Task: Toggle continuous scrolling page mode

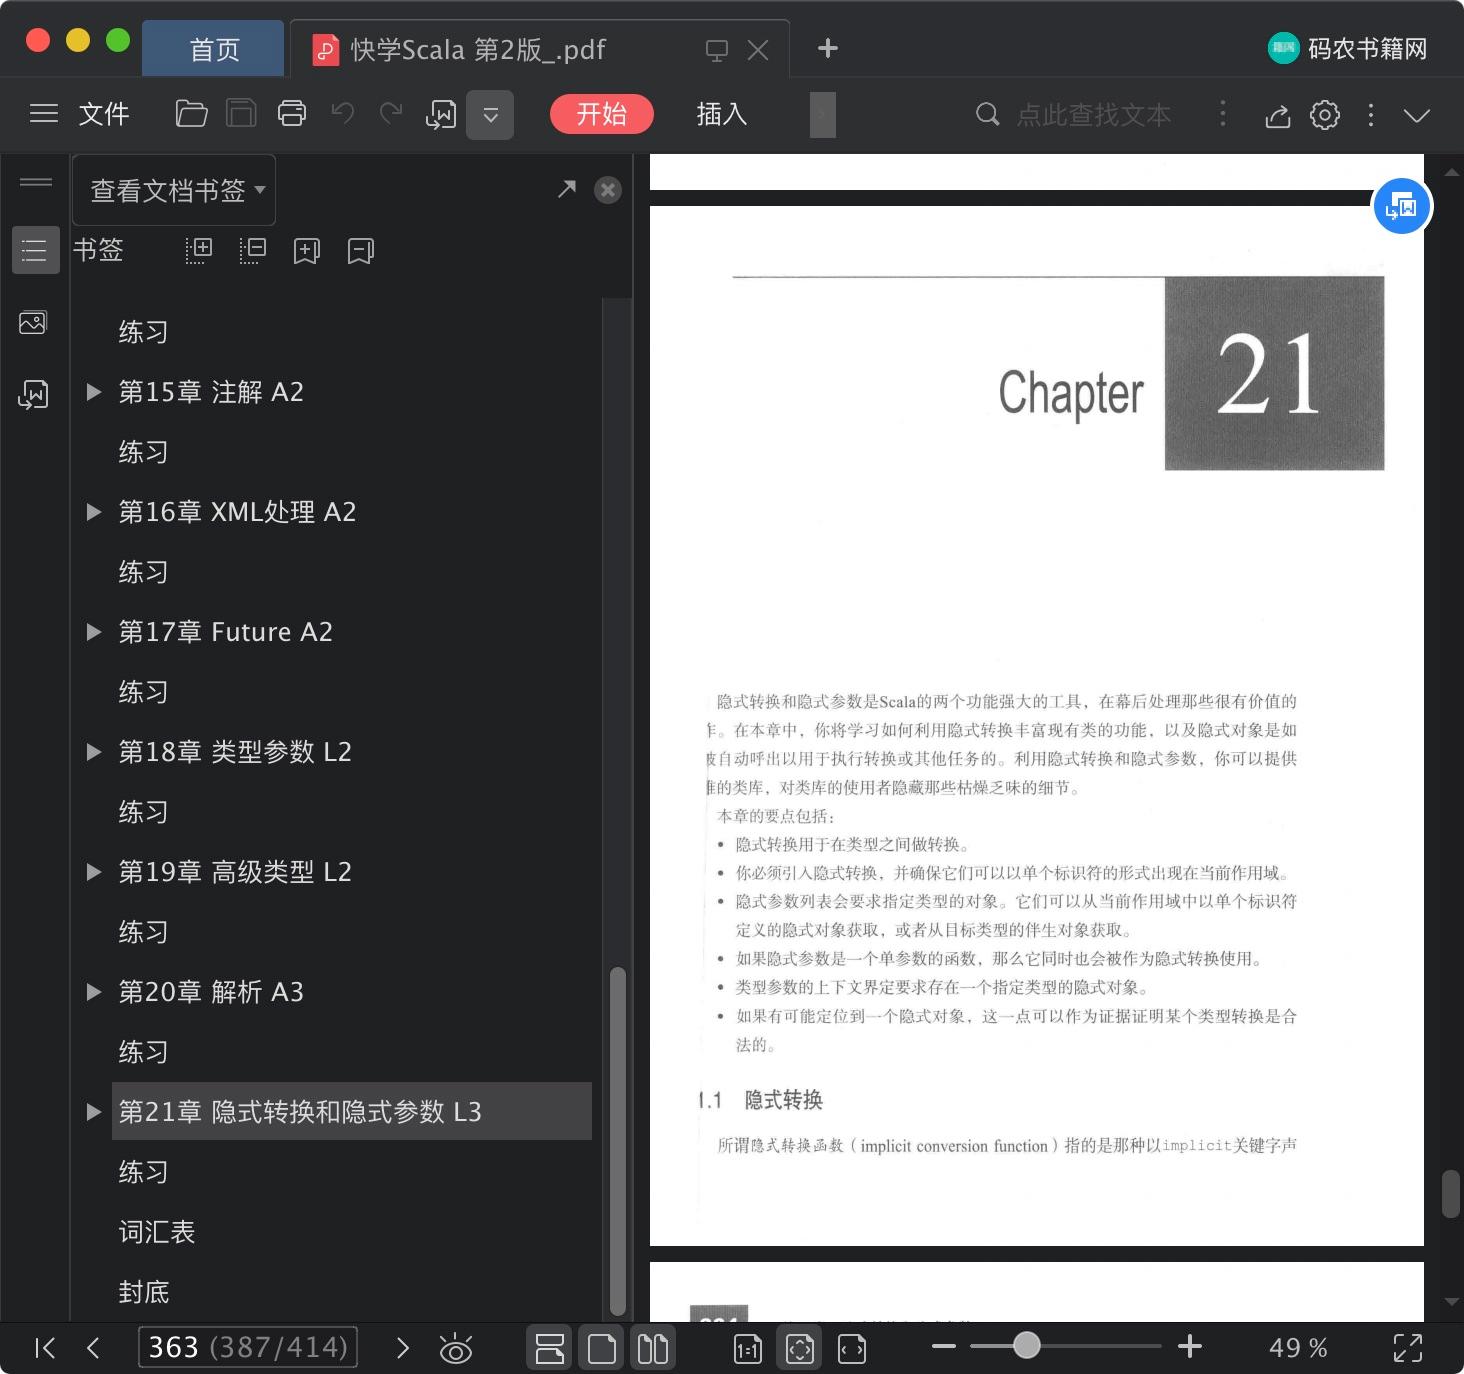Action: pyautogui.click(x=550, y=1348)
